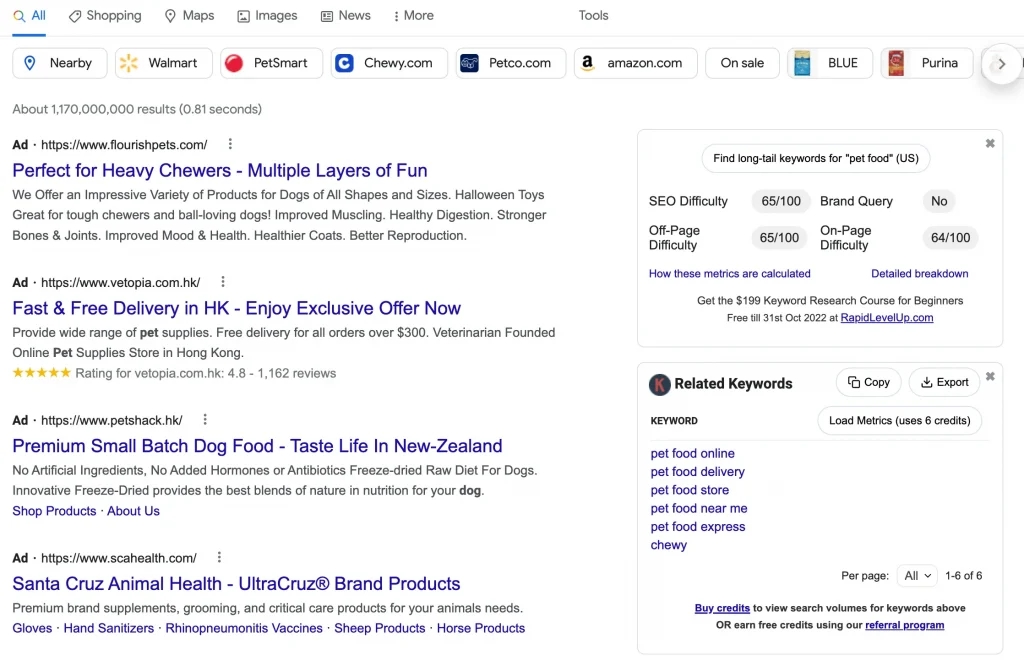Switch to the Maps tab
The width and height of the screenshot is (1024, 660).
pyautogui.click(x=189, y=16)
